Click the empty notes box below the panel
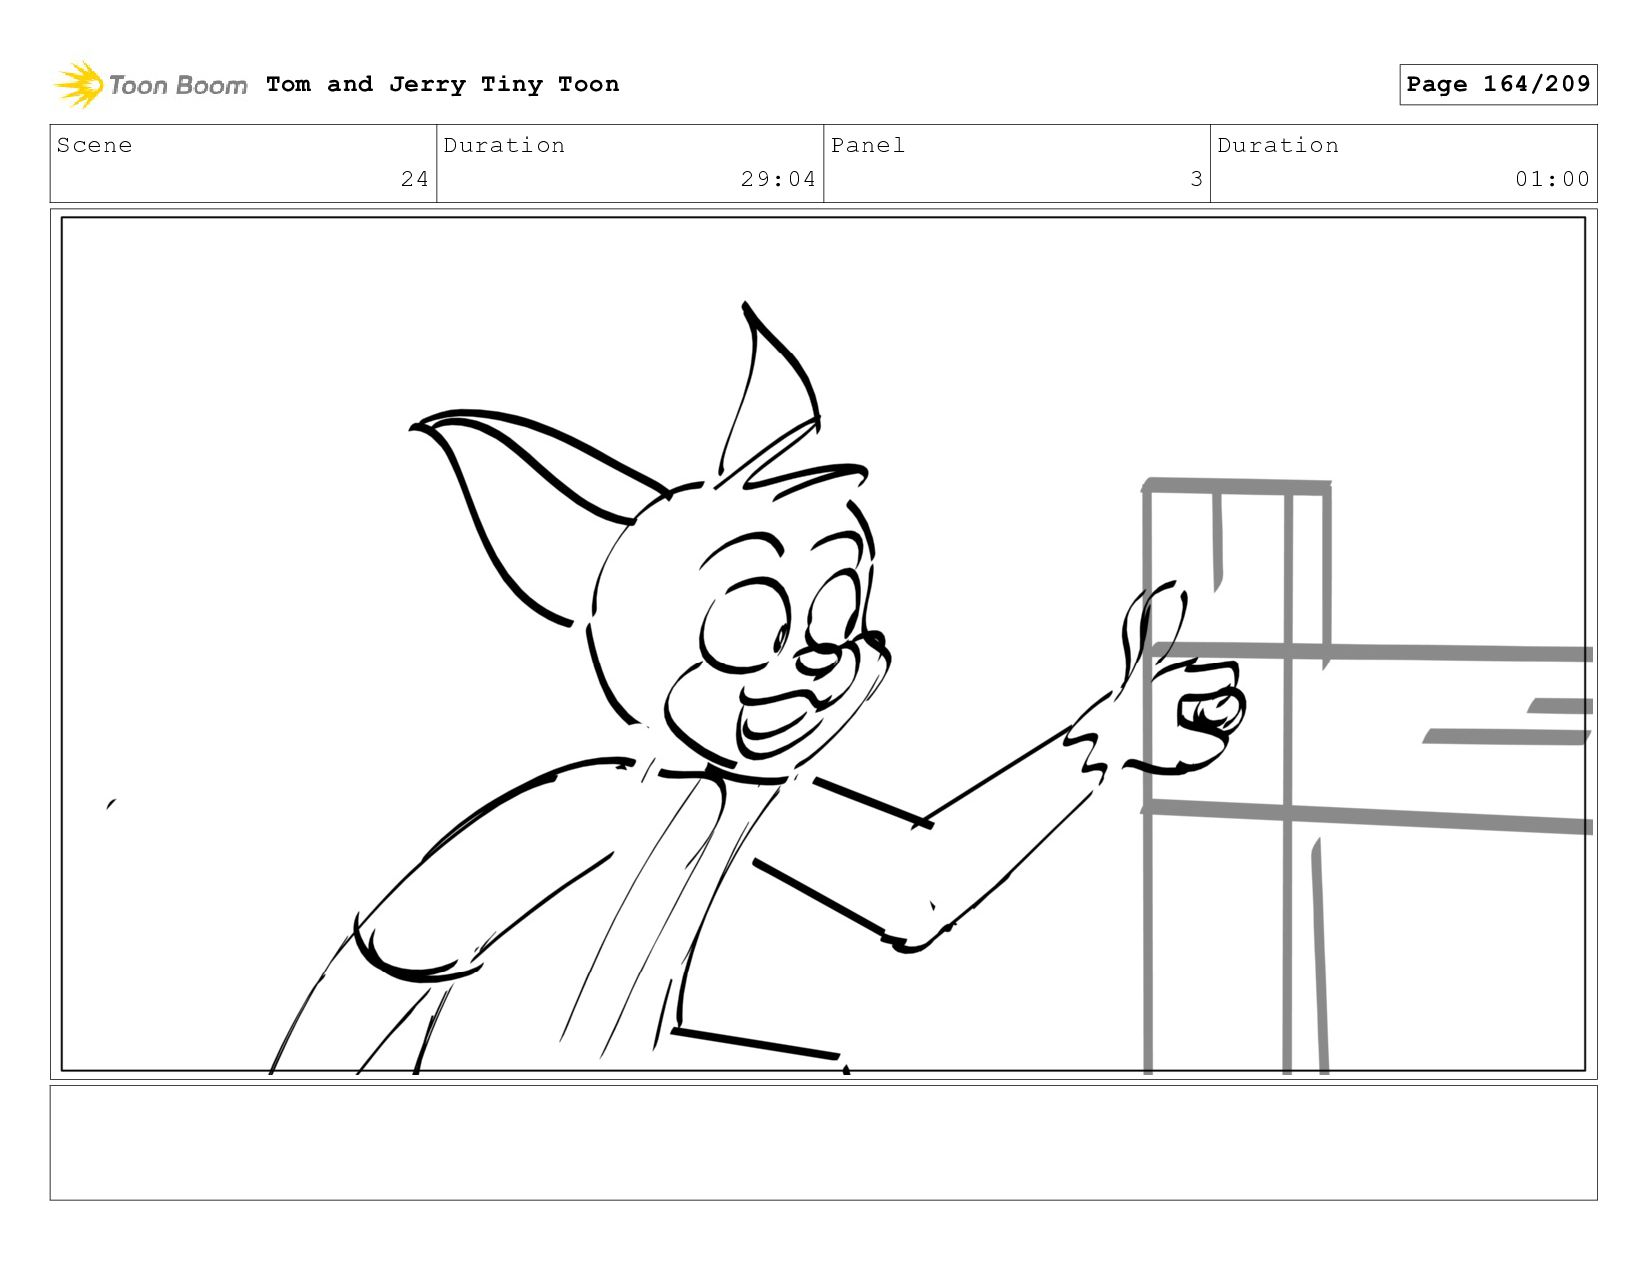Viewport: 1650px width, 1275px height. pyautogui.click(x=823, y=1142)
